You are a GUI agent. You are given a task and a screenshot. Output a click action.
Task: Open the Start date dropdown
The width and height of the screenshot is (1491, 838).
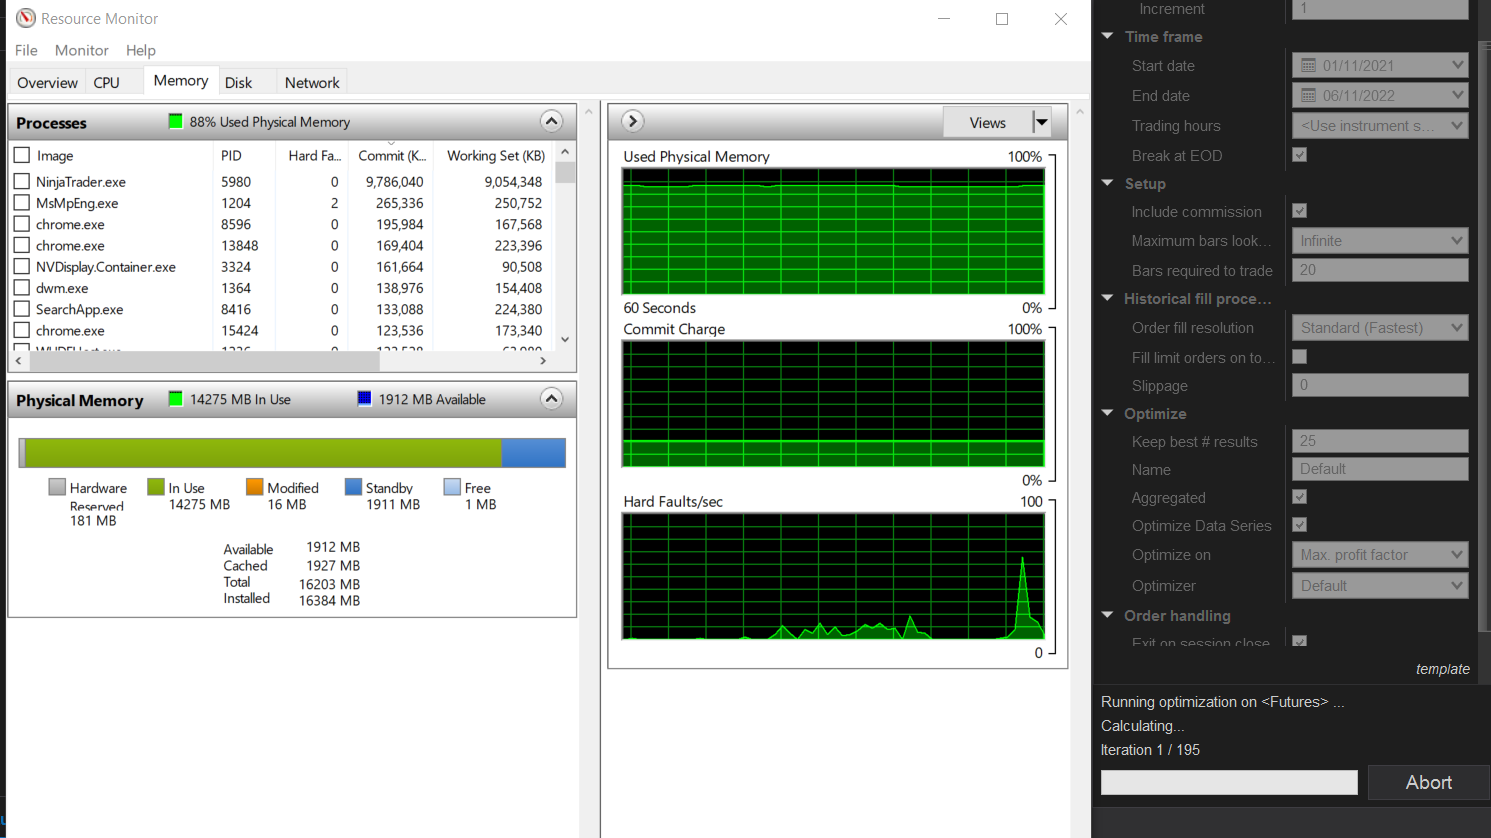pos(1457,66)
